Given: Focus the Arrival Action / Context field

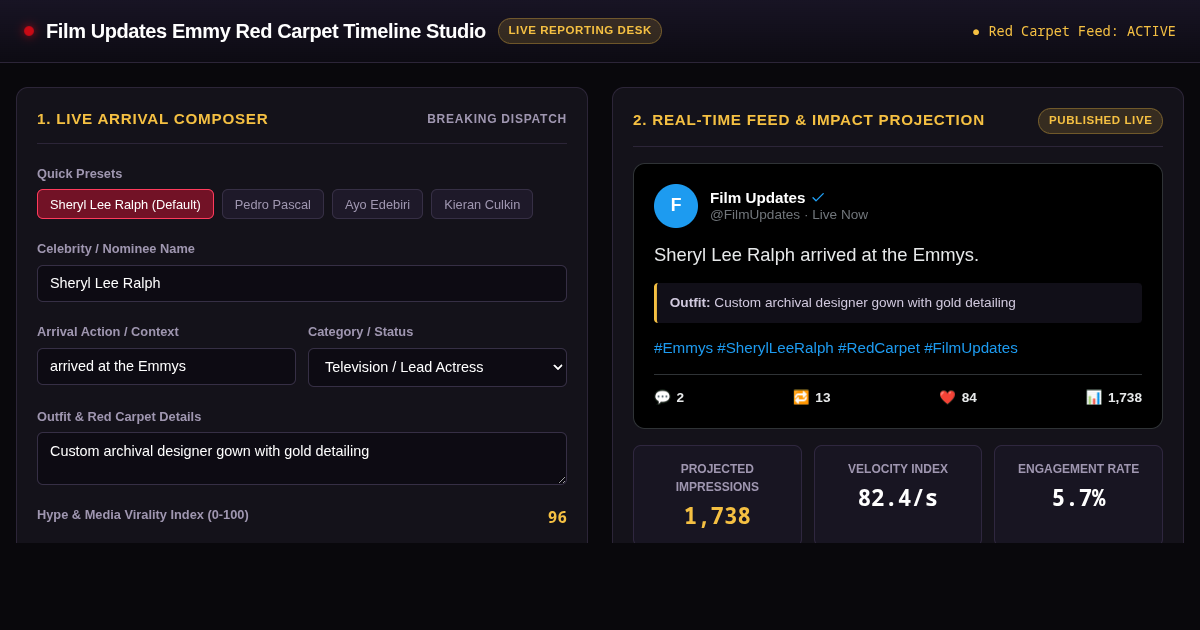Looking at the screenshot, I should click(166, 366).
